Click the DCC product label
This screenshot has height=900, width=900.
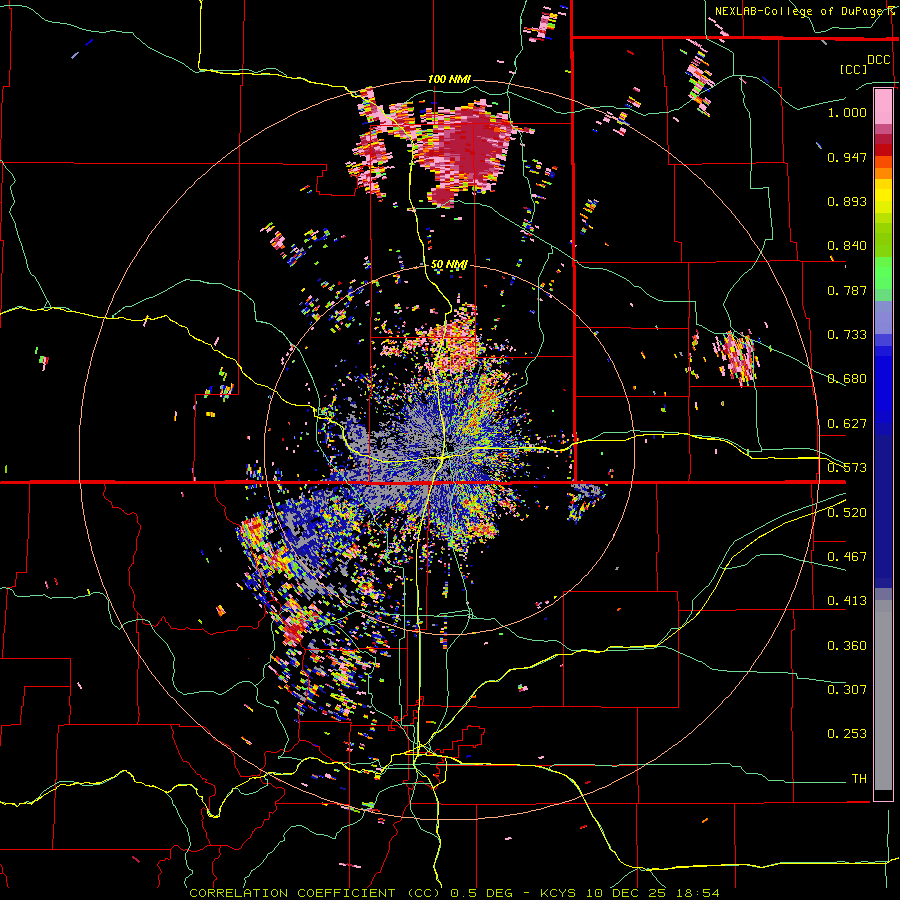(x=879, y=60)
